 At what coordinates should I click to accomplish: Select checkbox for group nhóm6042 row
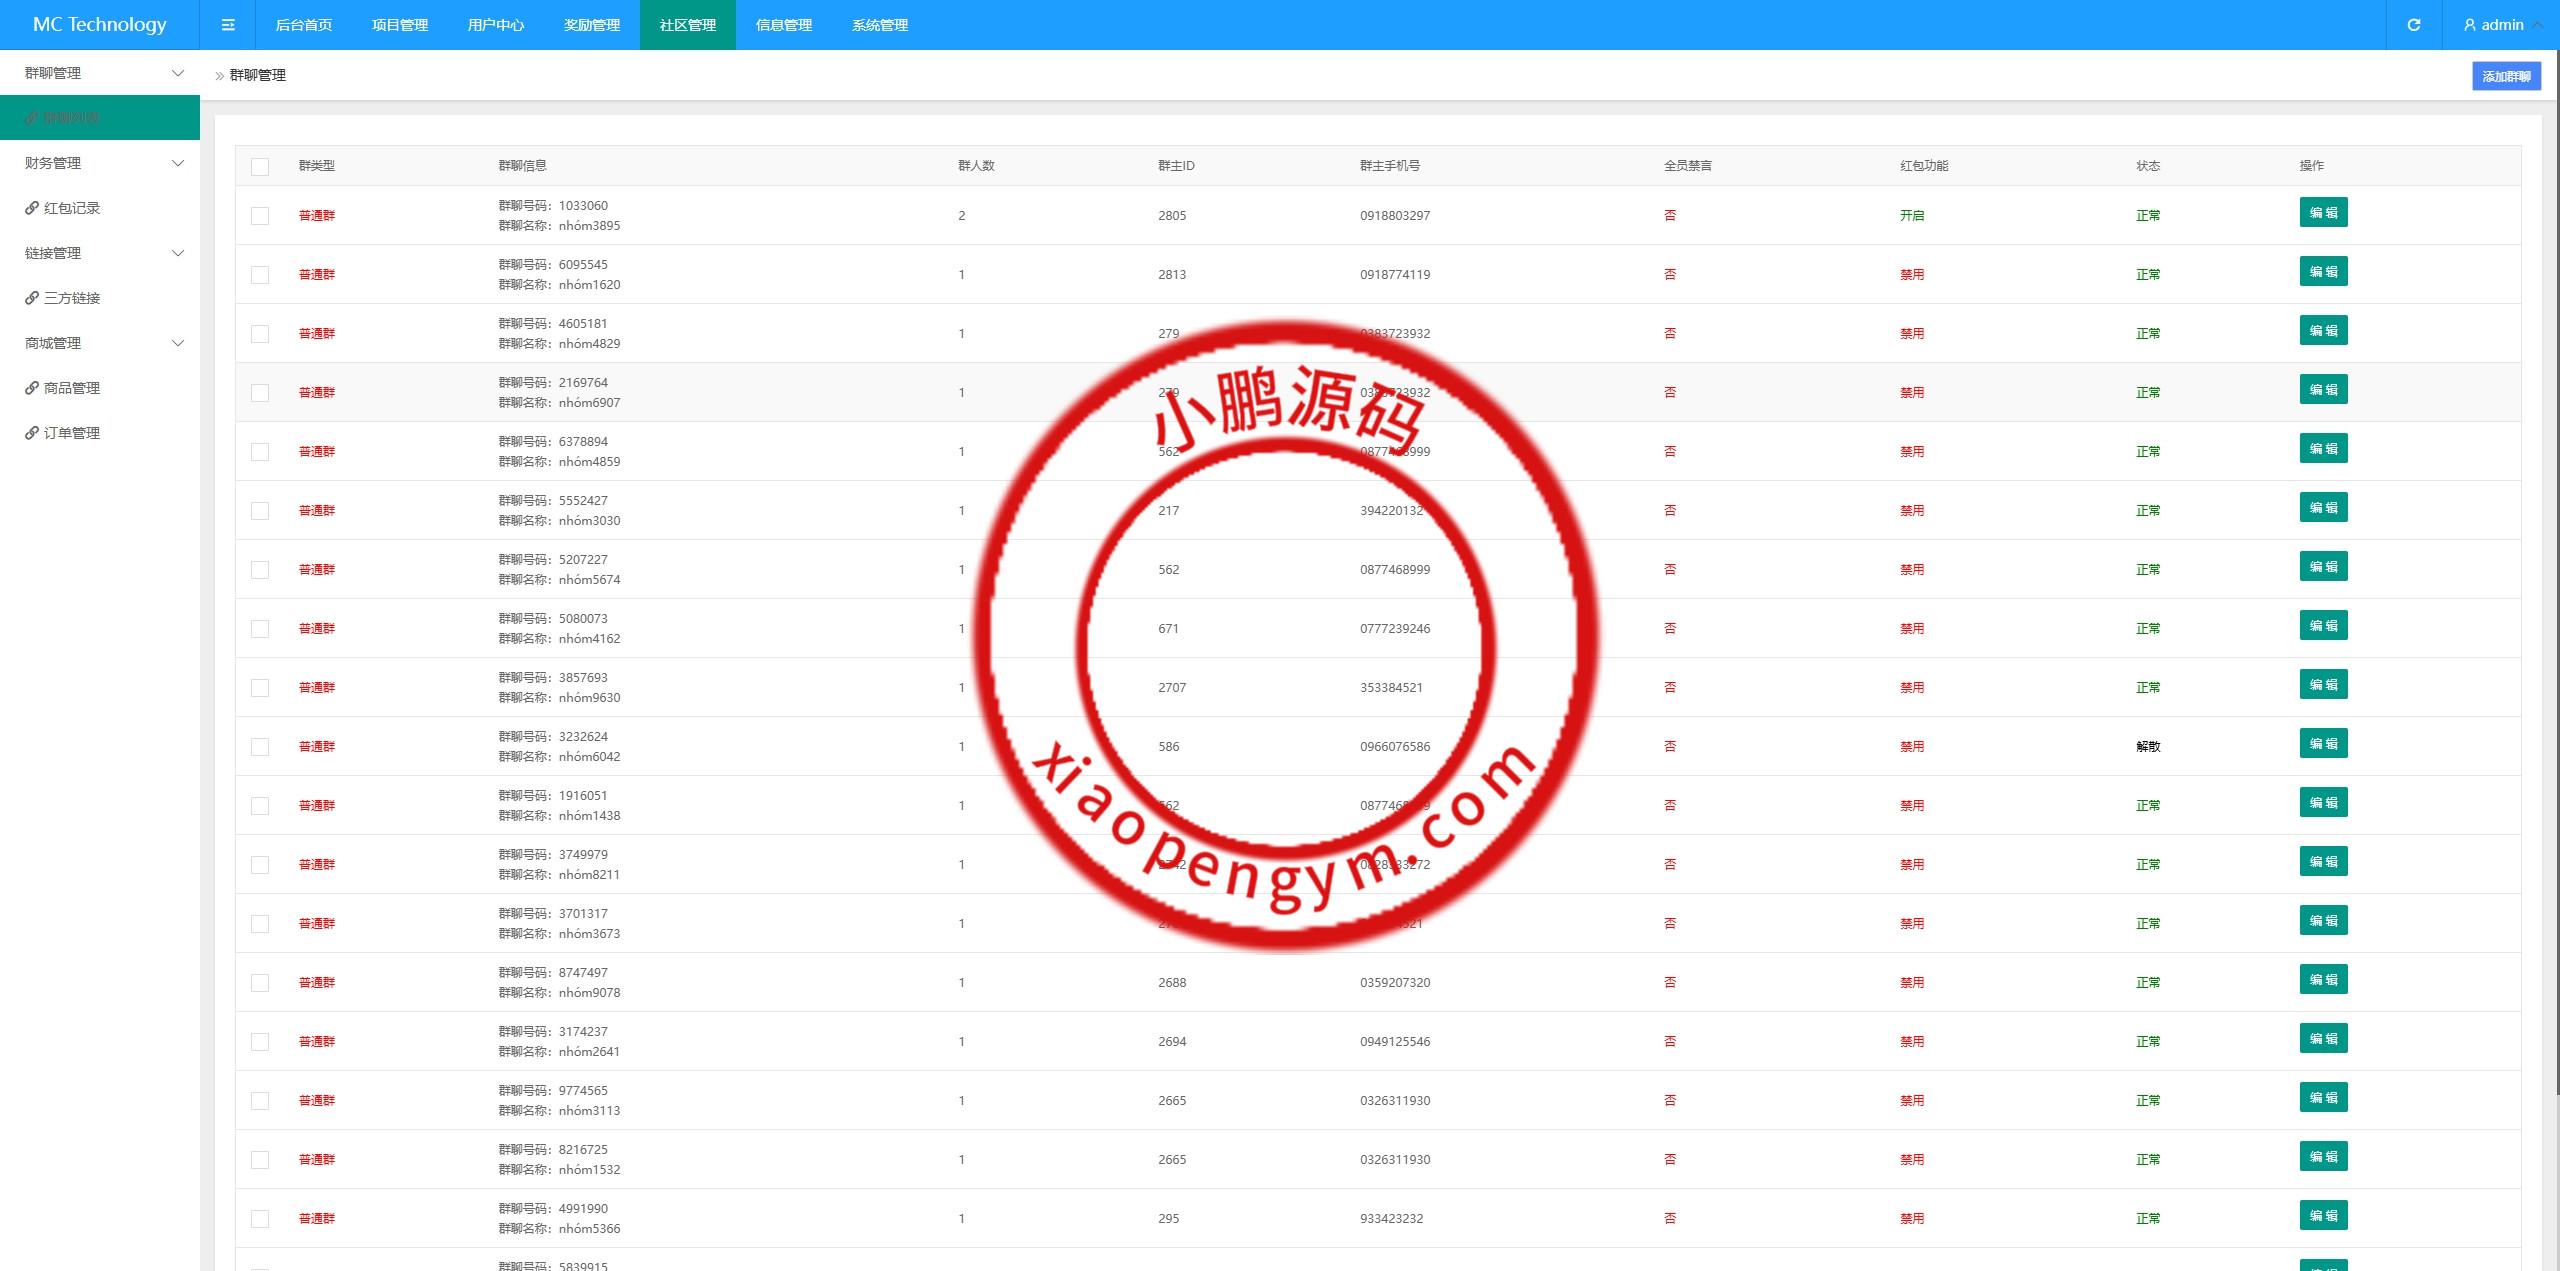click(260, 747)
